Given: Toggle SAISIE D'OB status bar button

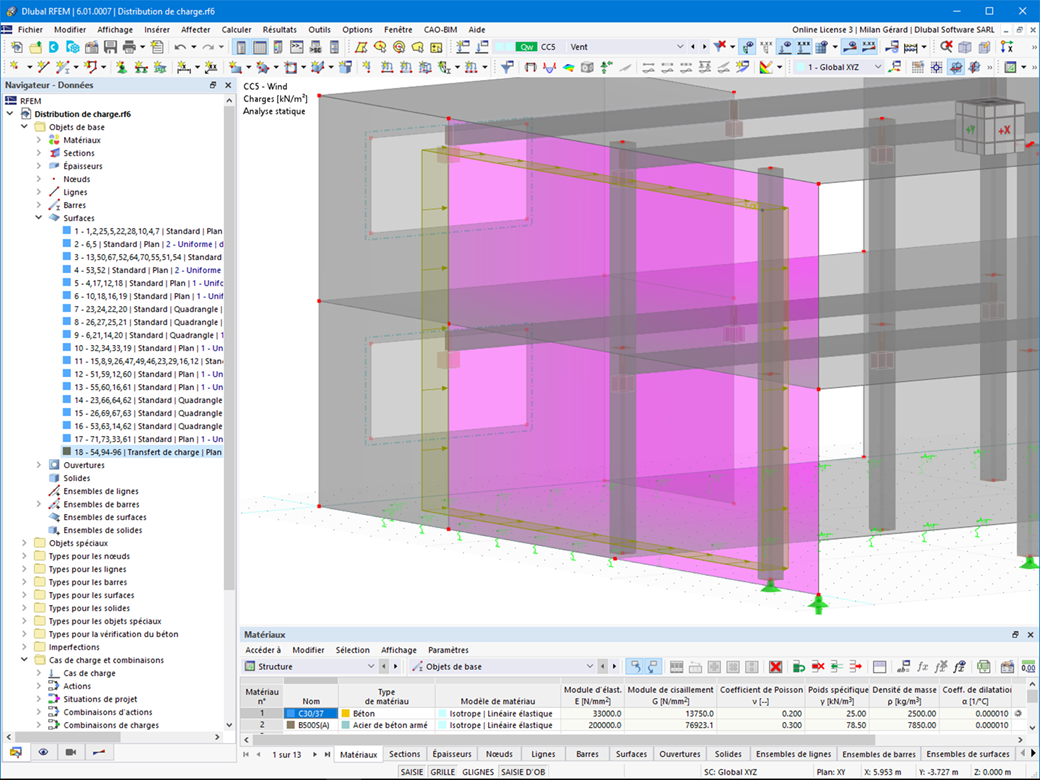Looking at the screenshot, I should [523, 771].
